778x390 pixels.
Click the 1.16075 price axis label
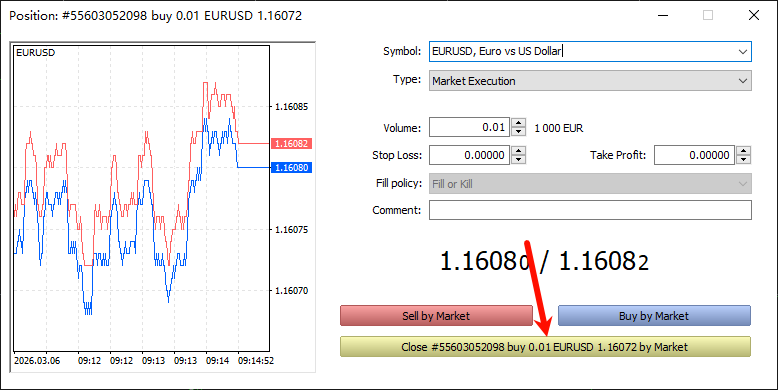pos(291,230)
